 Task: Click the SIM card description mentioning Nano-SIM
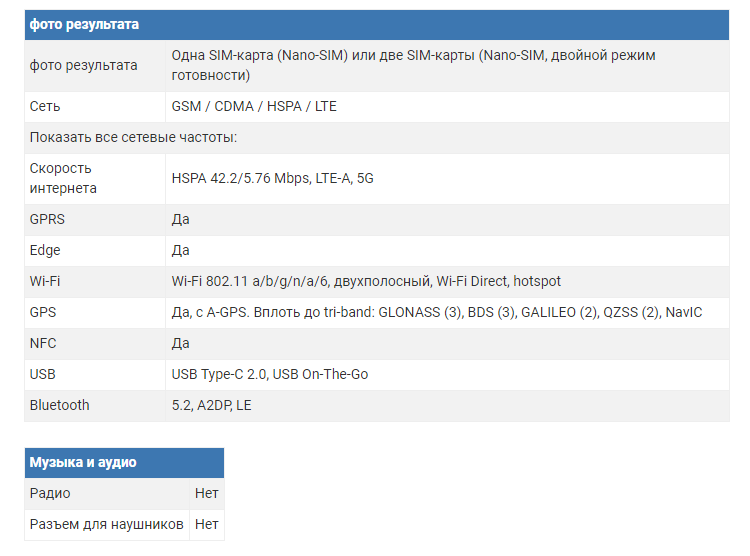(x=413, y=65)
